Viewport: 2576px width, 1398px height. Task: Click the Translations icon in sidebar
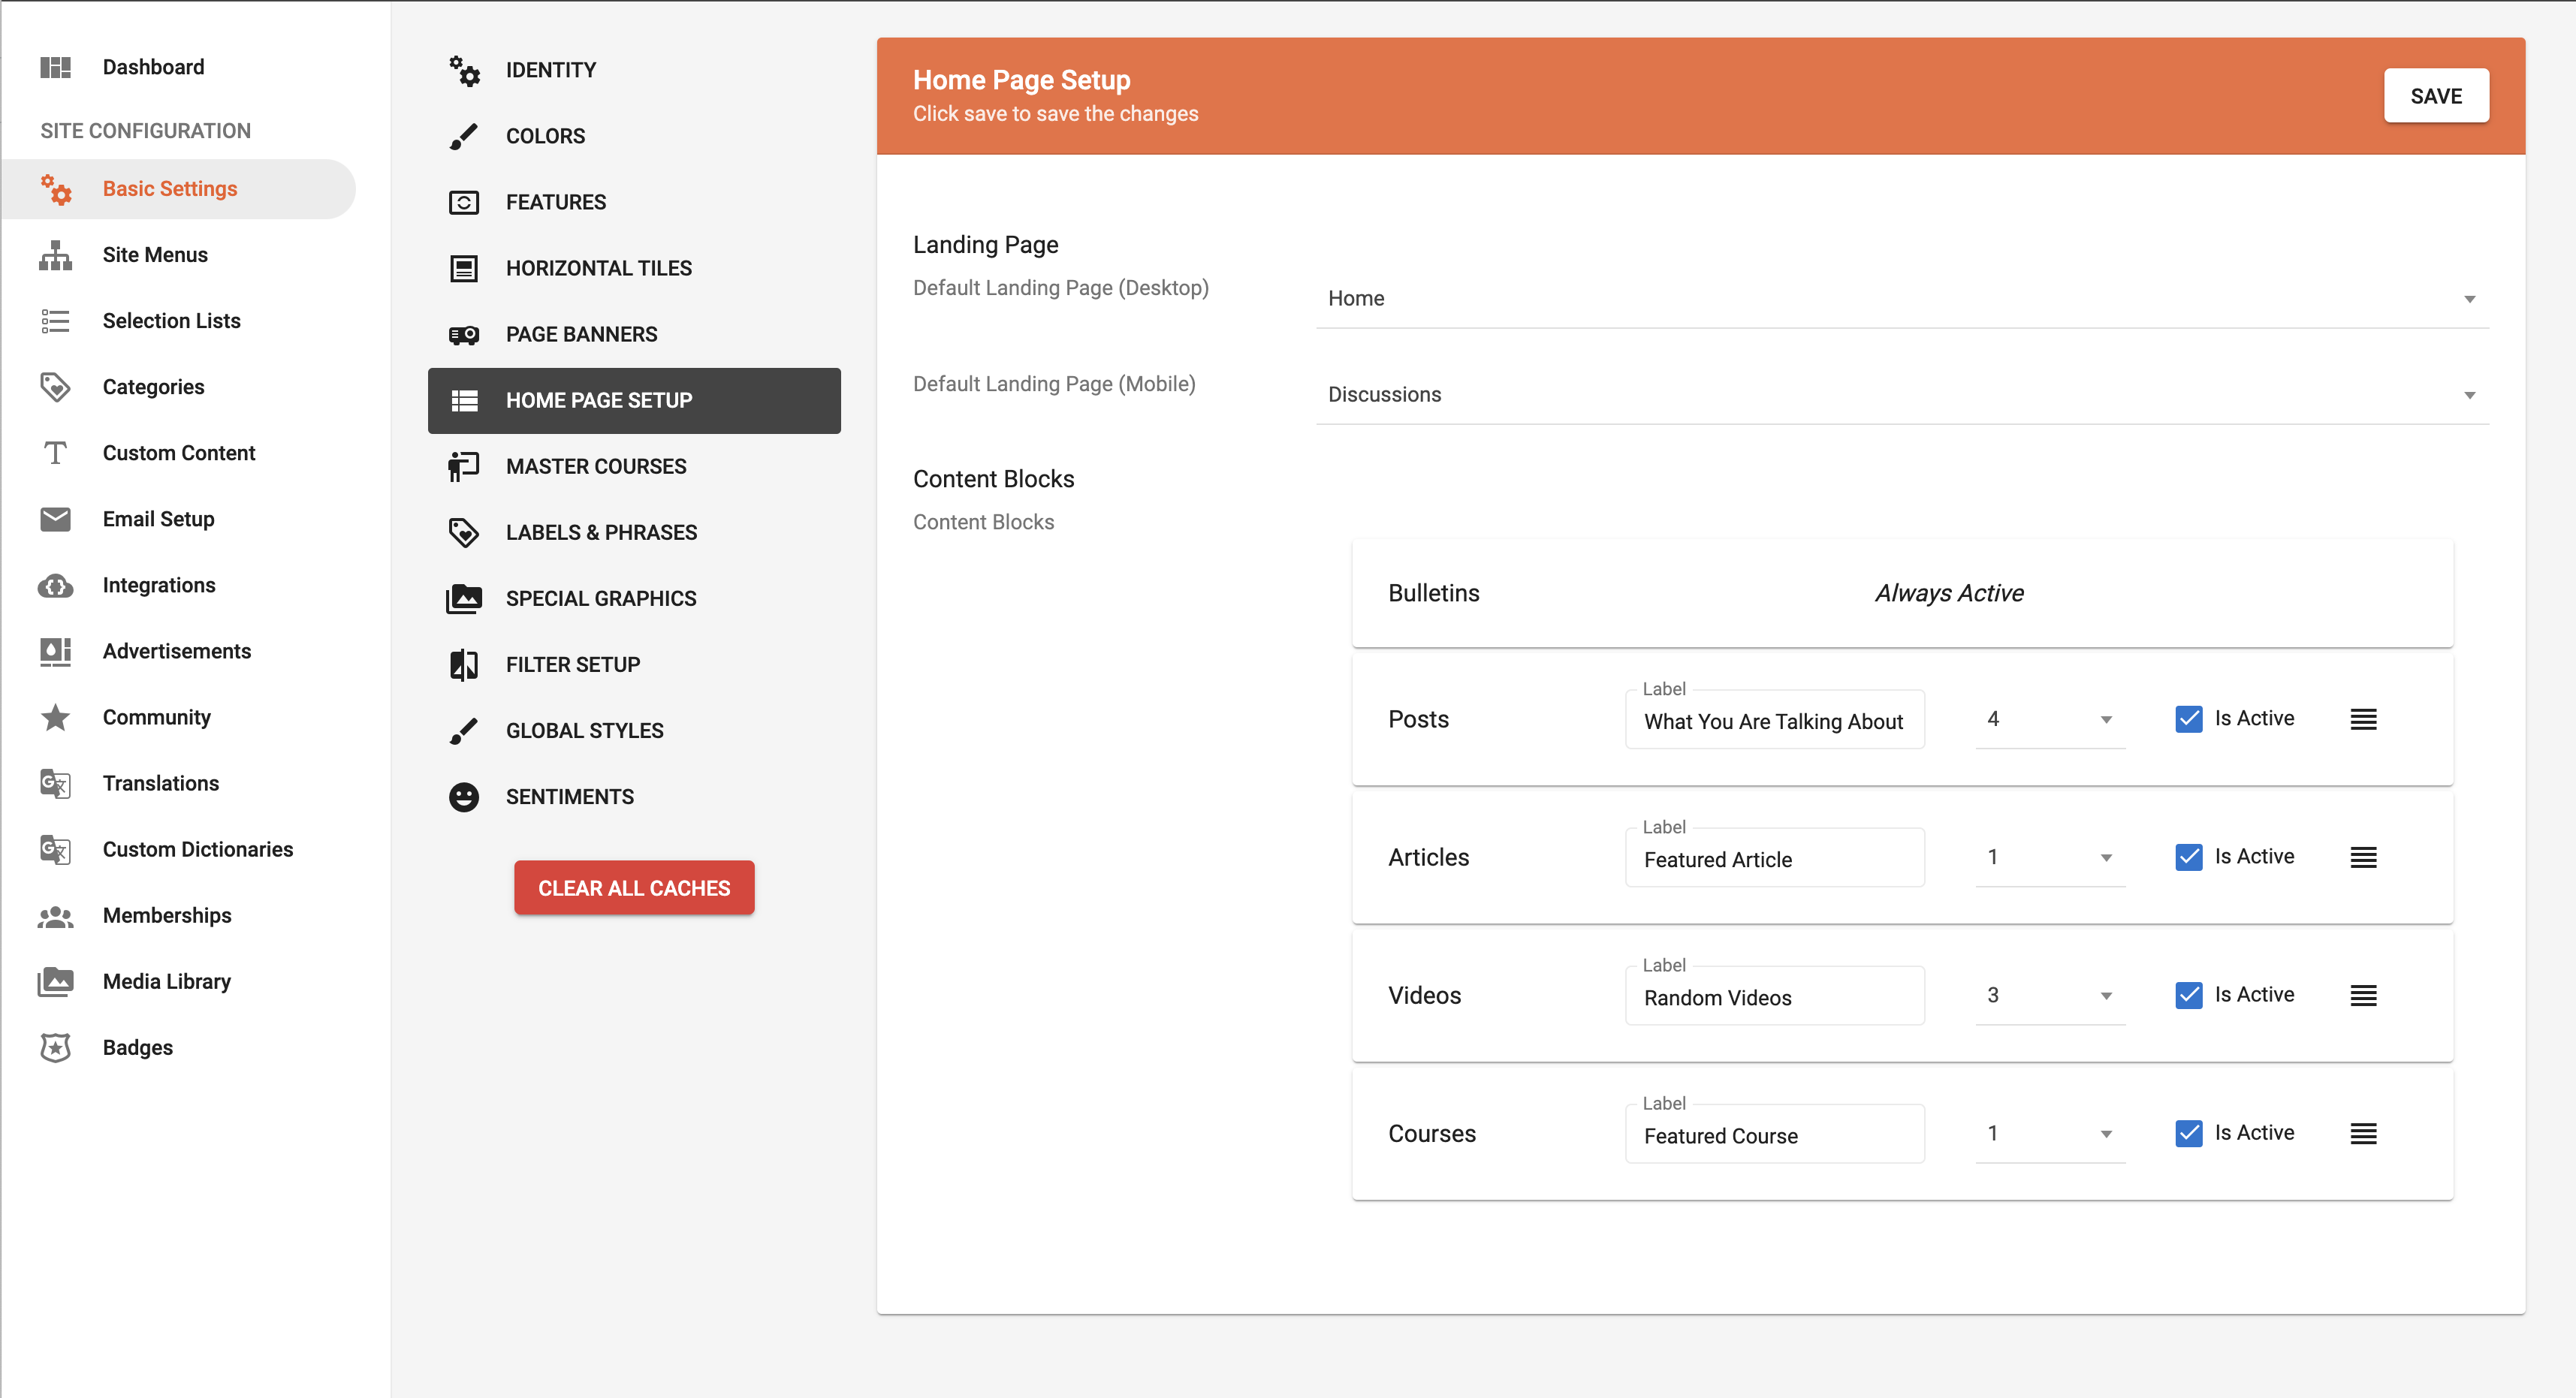tap(55, 783)
